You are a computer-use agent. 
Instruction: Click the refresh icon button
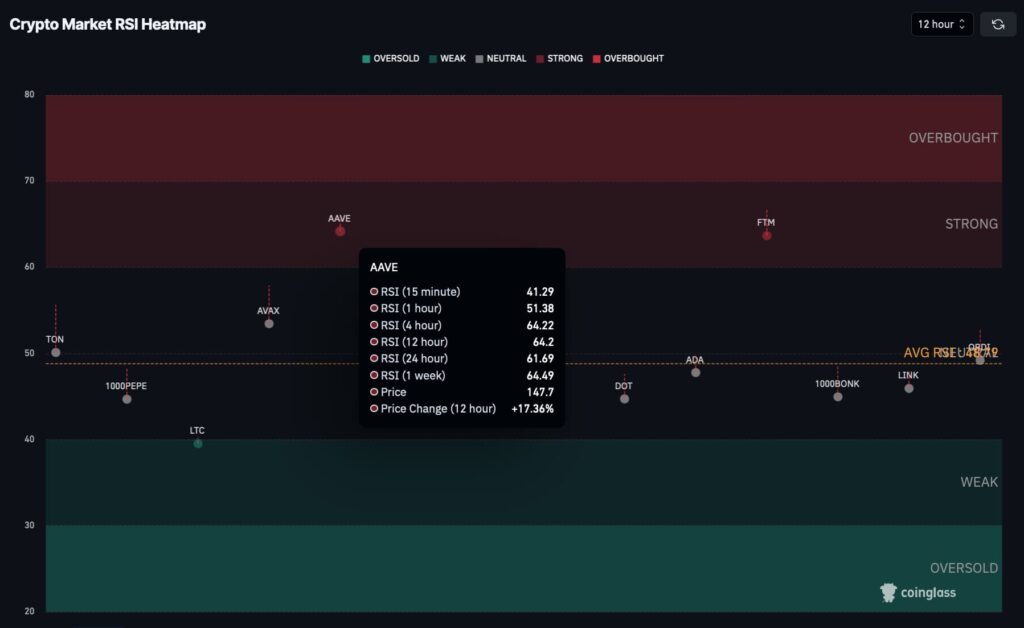click(x=997, y=24)
